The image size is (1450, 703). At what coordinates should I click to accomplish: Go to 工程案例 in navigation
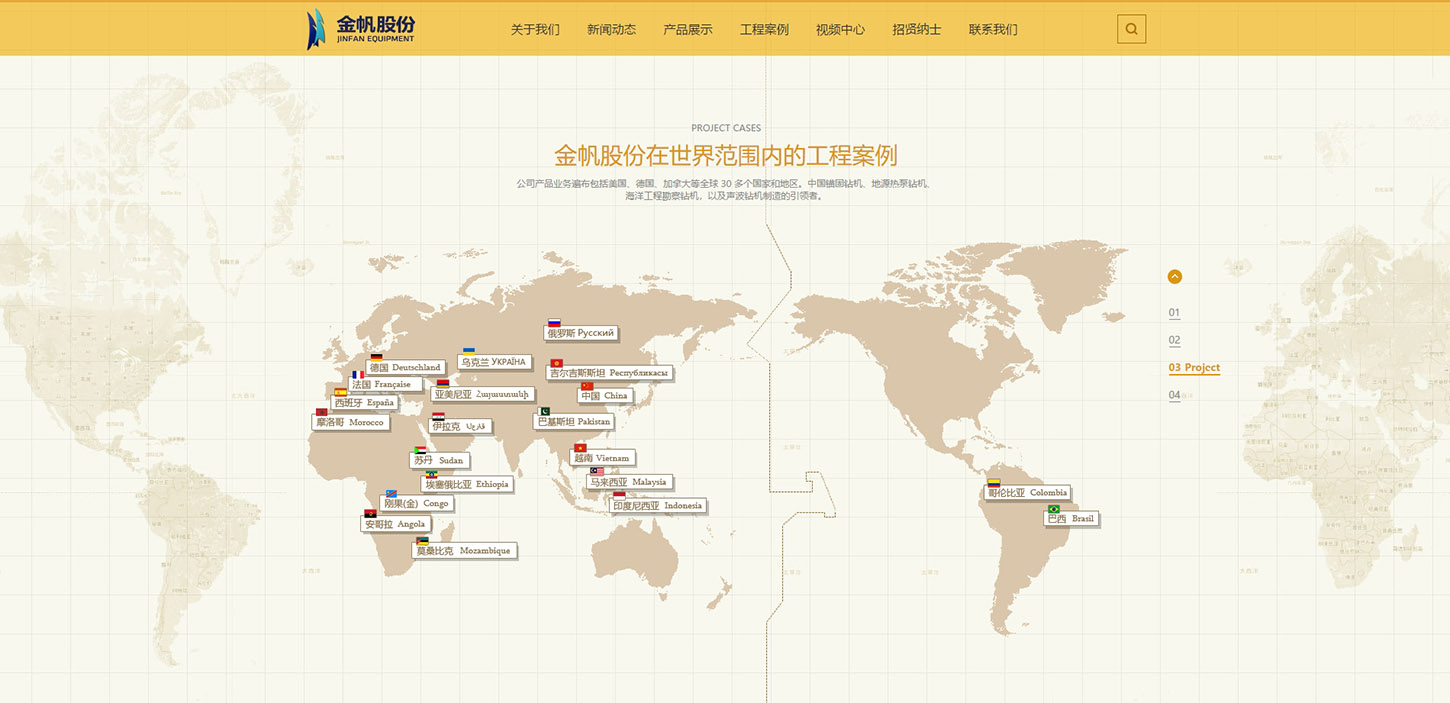tap(764, 30)
